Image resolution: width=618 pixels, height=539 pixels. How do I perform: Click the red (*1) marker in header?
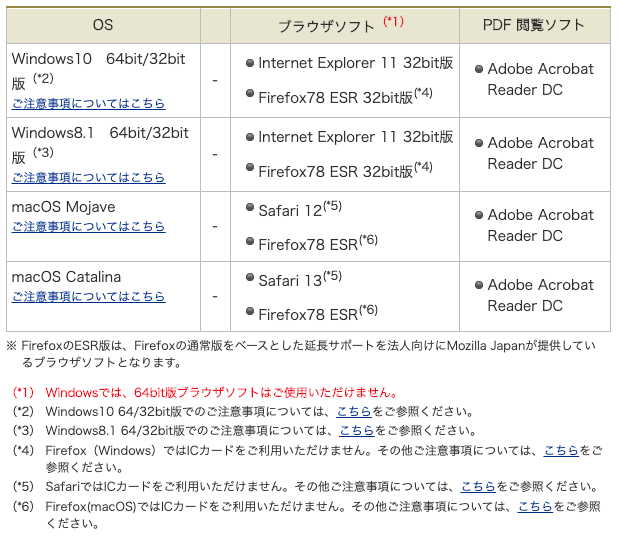(394, 21)
